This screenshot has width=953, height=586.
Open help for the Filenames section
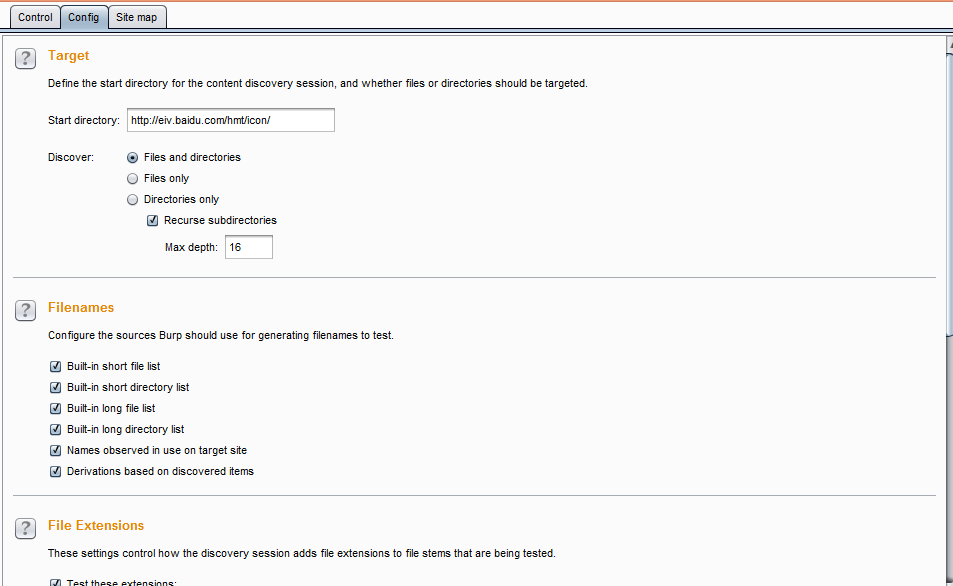[x=26, y=310]
